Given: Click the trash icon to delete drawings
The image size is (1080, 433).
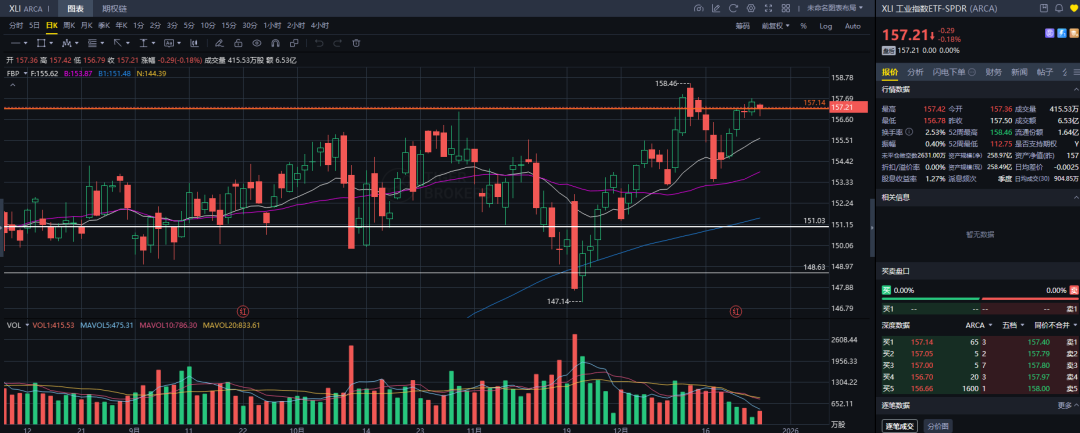Looking at the screenshot, I should pyautogui.click(x=355, y=43).
